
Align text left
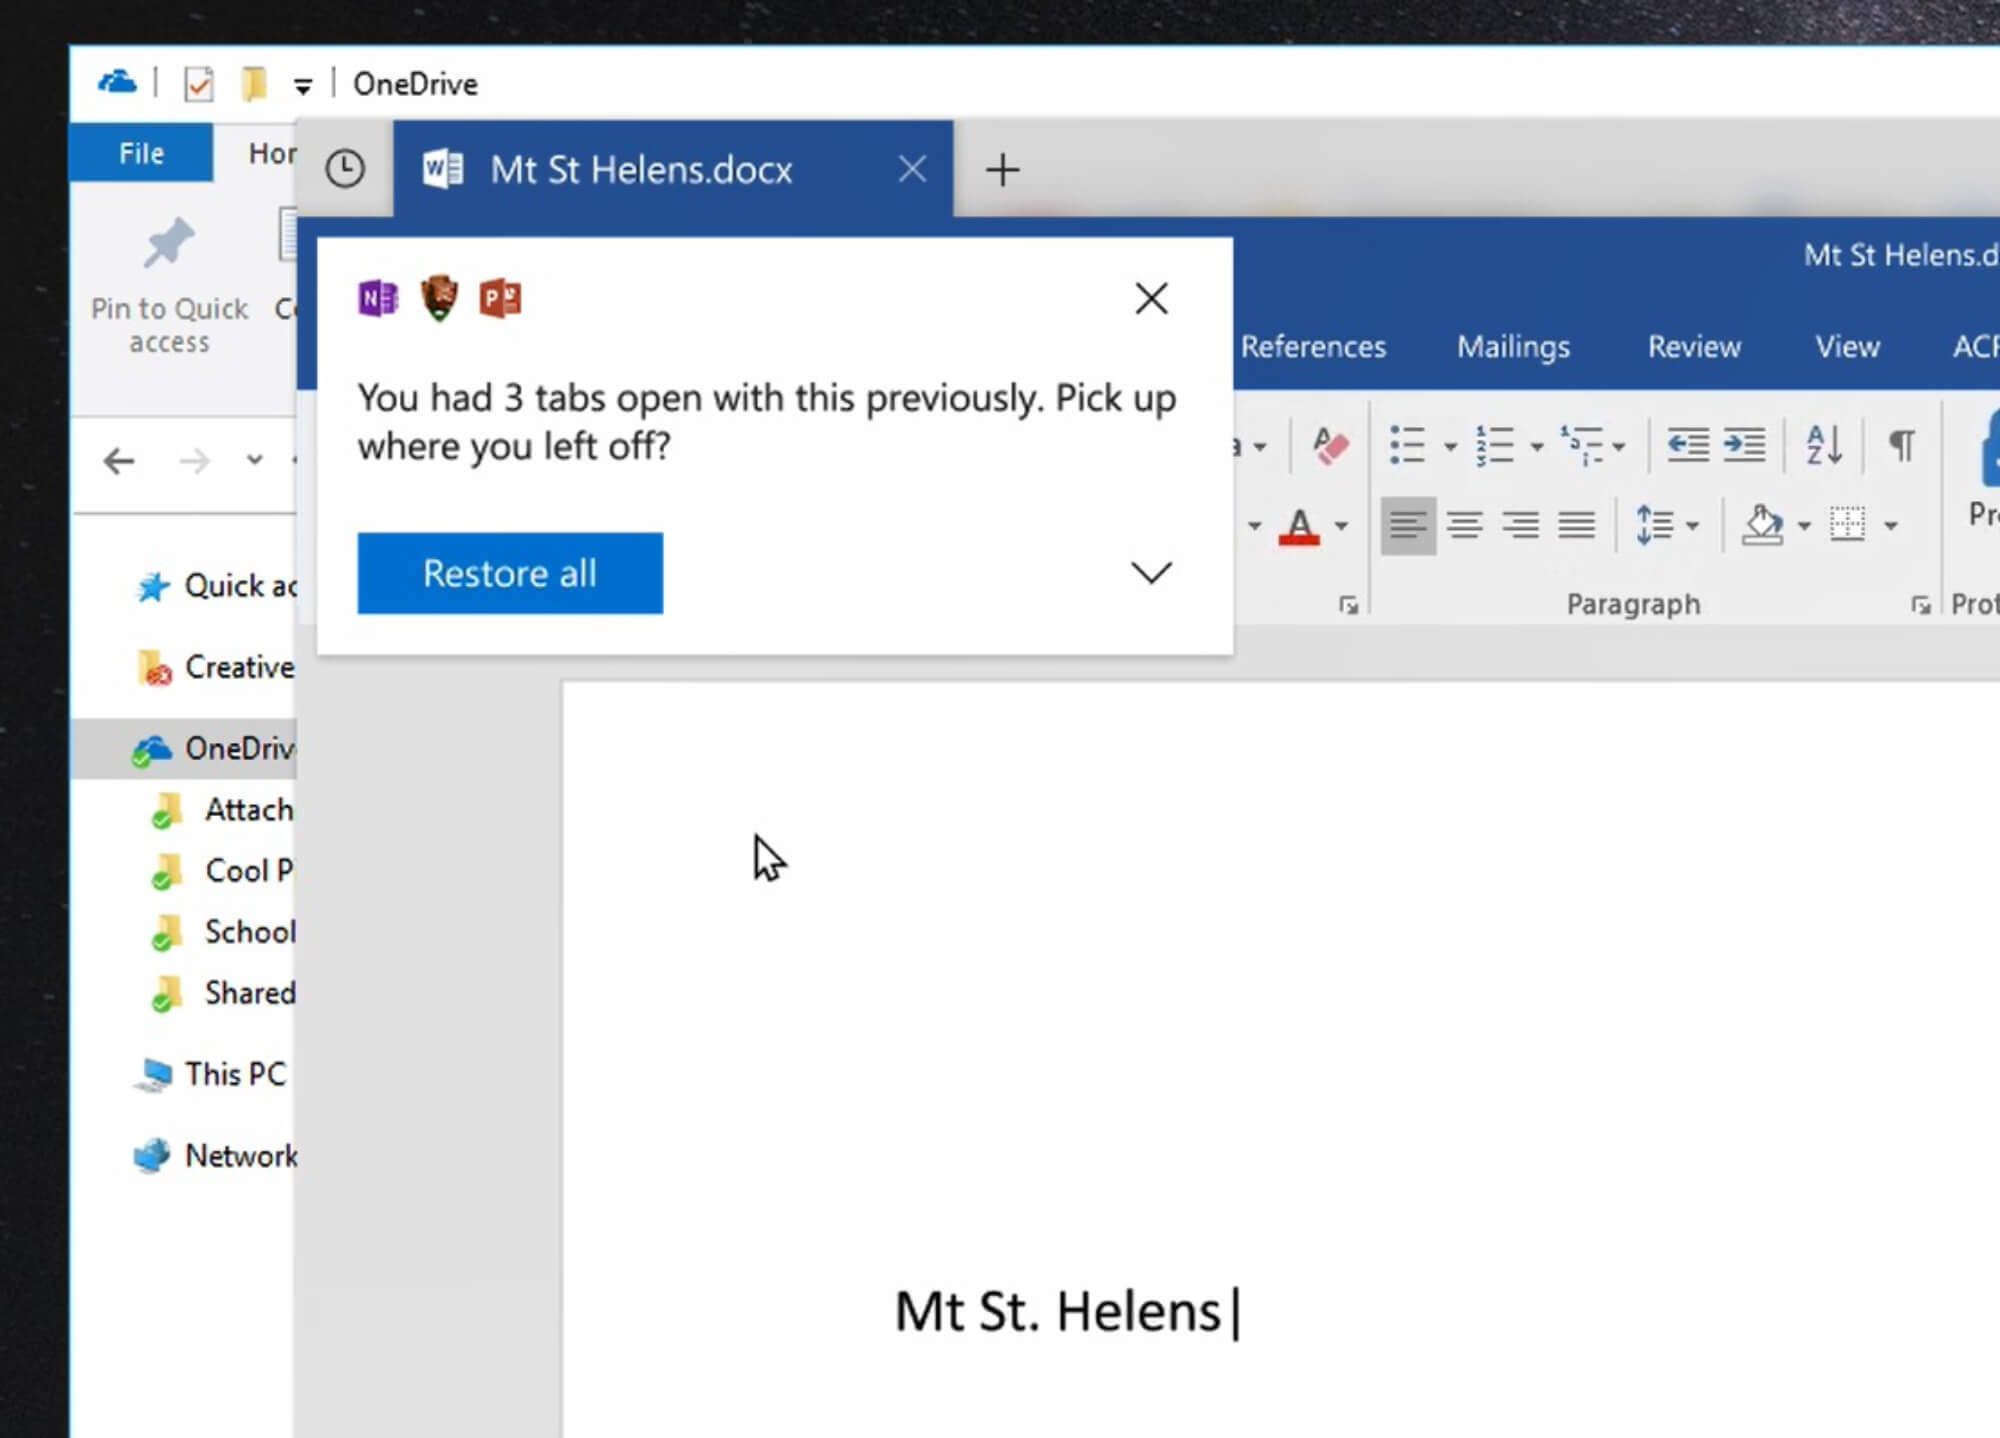[x=1408, y=525]
